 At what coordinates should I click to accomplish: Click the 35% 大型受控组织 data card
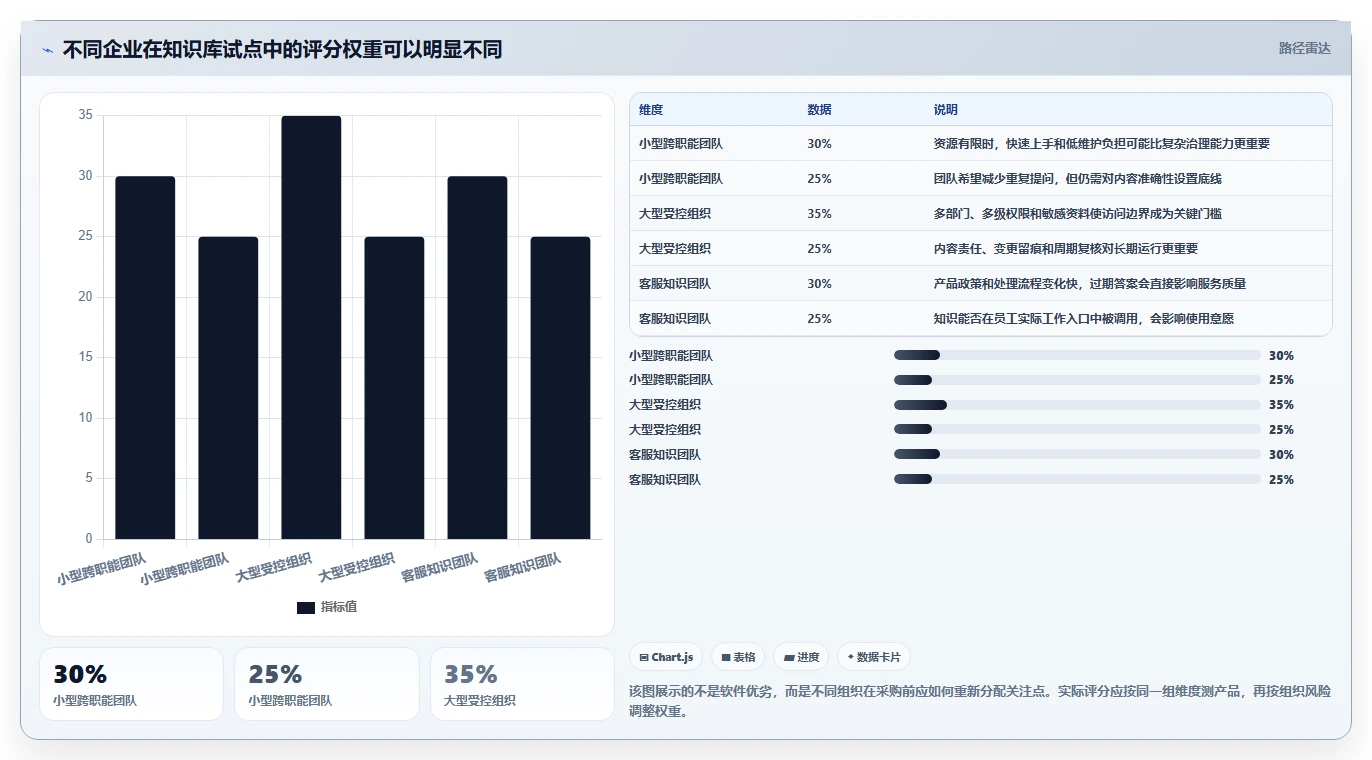tap(522, 684)
